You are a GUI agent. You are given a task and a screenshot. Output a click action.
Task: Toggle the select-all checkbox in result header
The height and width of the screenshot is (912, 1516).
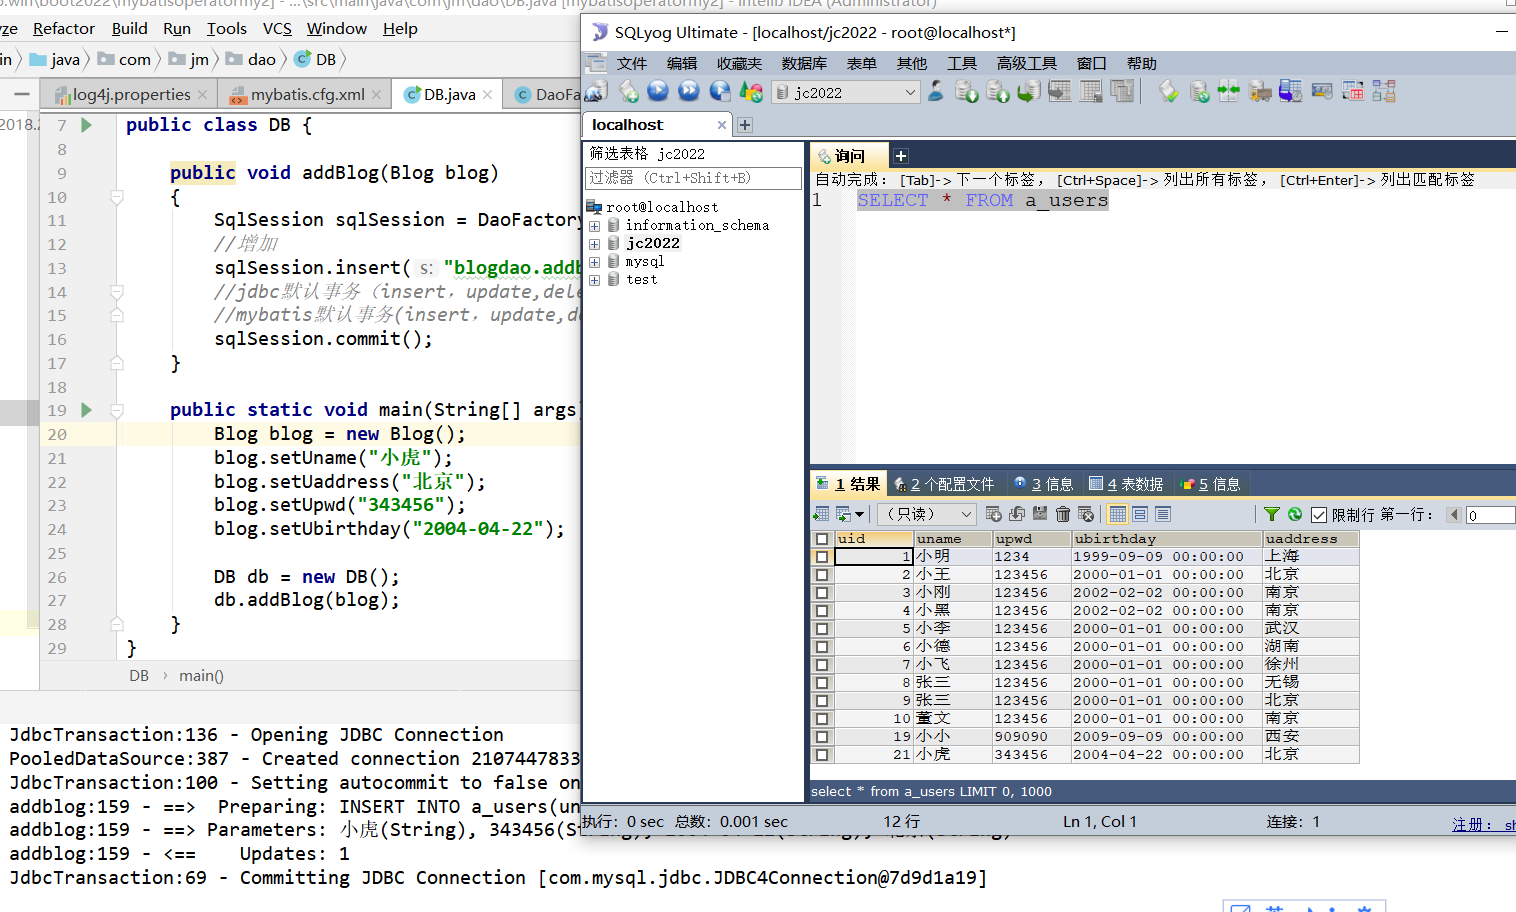822,538
